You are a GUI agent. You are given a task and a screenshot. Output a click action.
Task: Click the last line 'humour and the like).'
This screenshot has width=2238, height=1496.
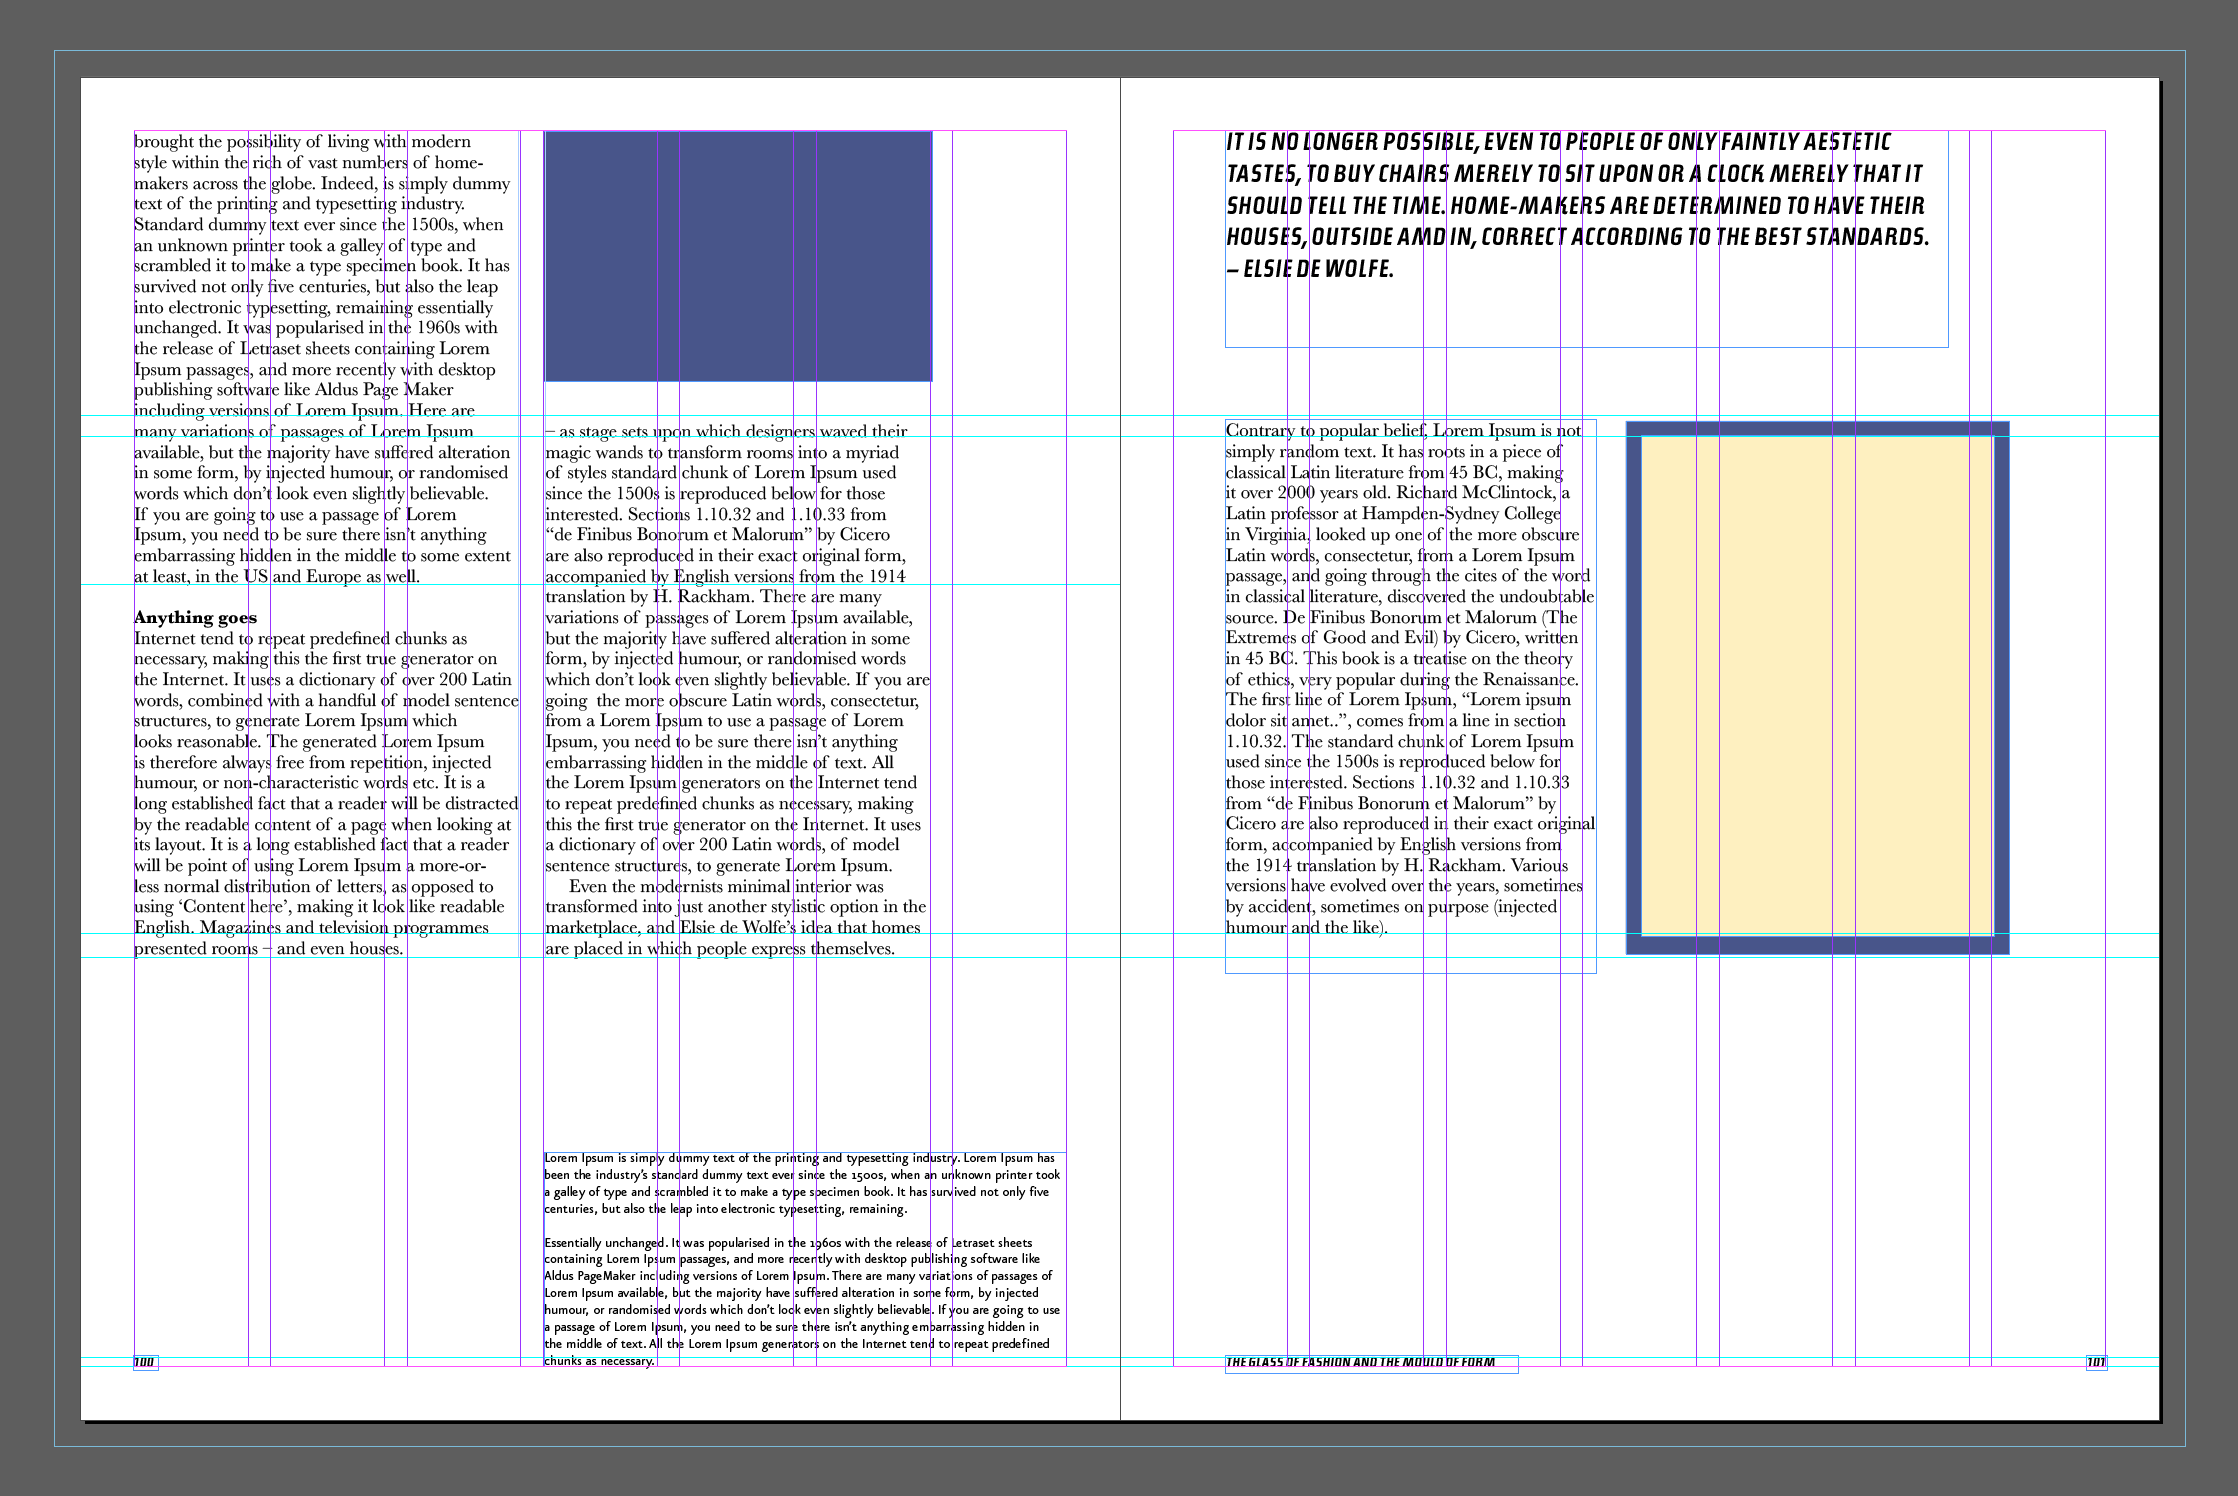[x=1306, y=928]
